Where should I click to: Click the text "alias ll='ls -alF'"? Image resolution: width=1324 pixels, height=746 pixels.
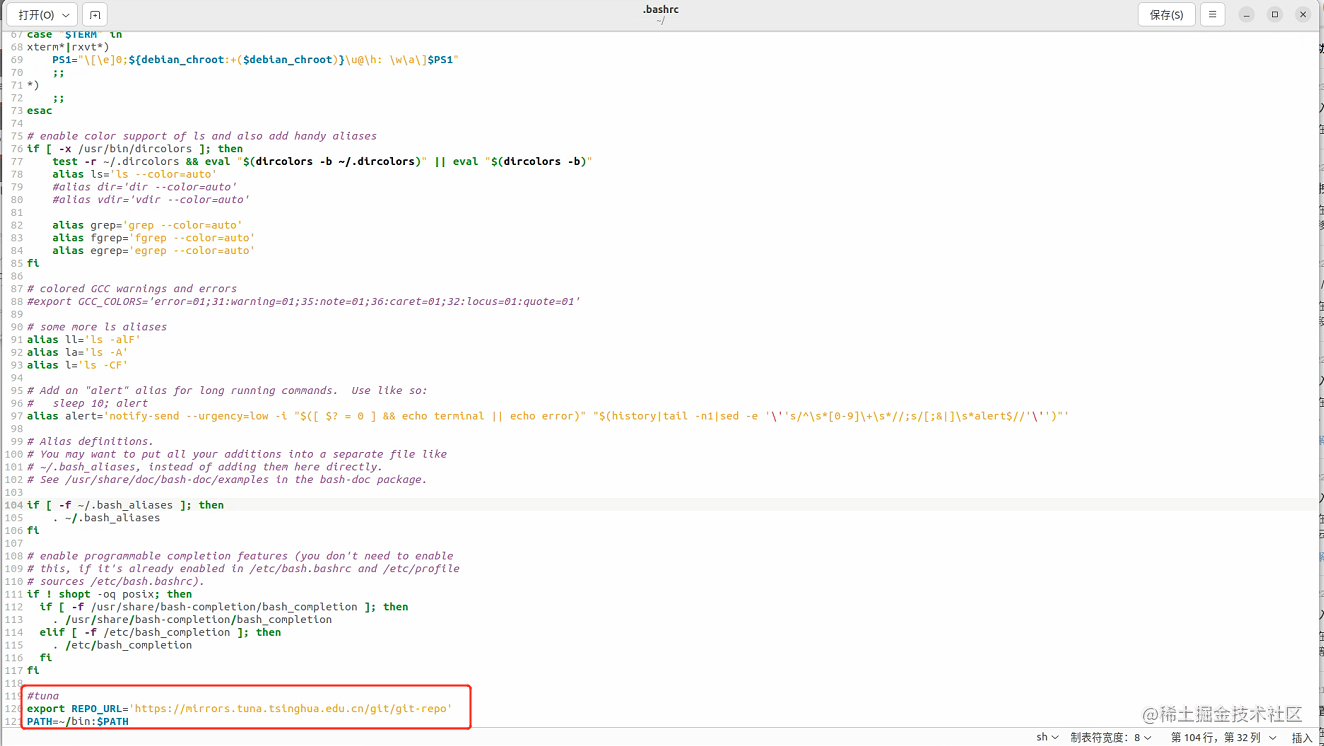click(x=84, y=340)
